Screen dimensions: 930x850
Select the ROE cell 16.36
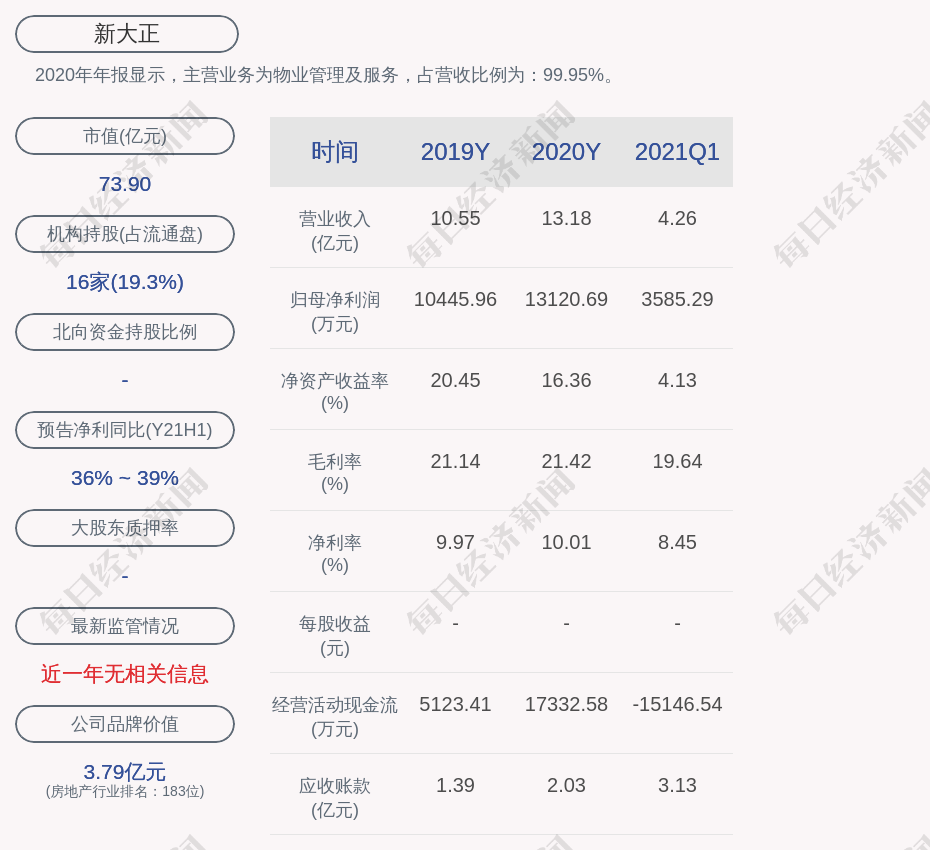pos(566,380)
